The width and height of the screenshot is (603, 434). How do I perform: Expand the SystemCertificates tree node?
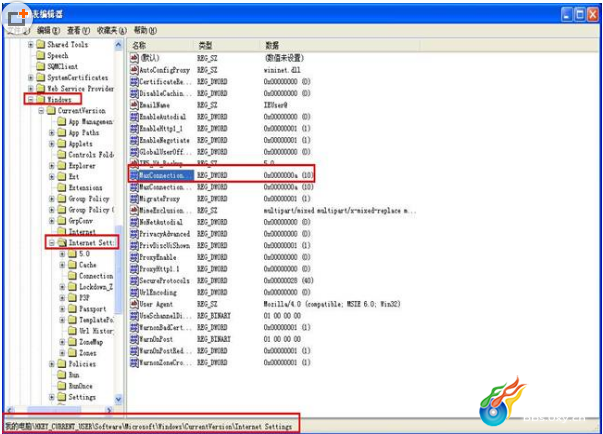pyautogui.click(x=31, y=78)
